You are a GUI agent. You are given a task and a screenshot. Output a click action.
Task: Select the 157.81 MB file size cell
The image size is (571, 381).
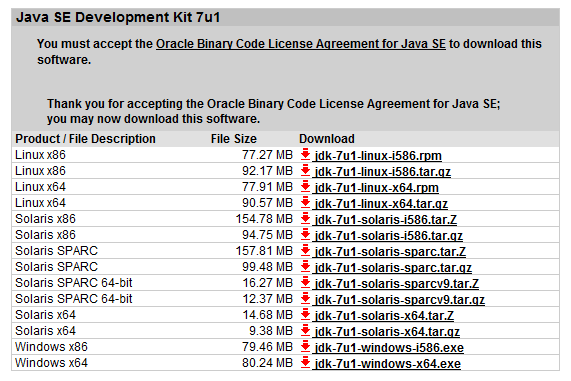point(264,251)
